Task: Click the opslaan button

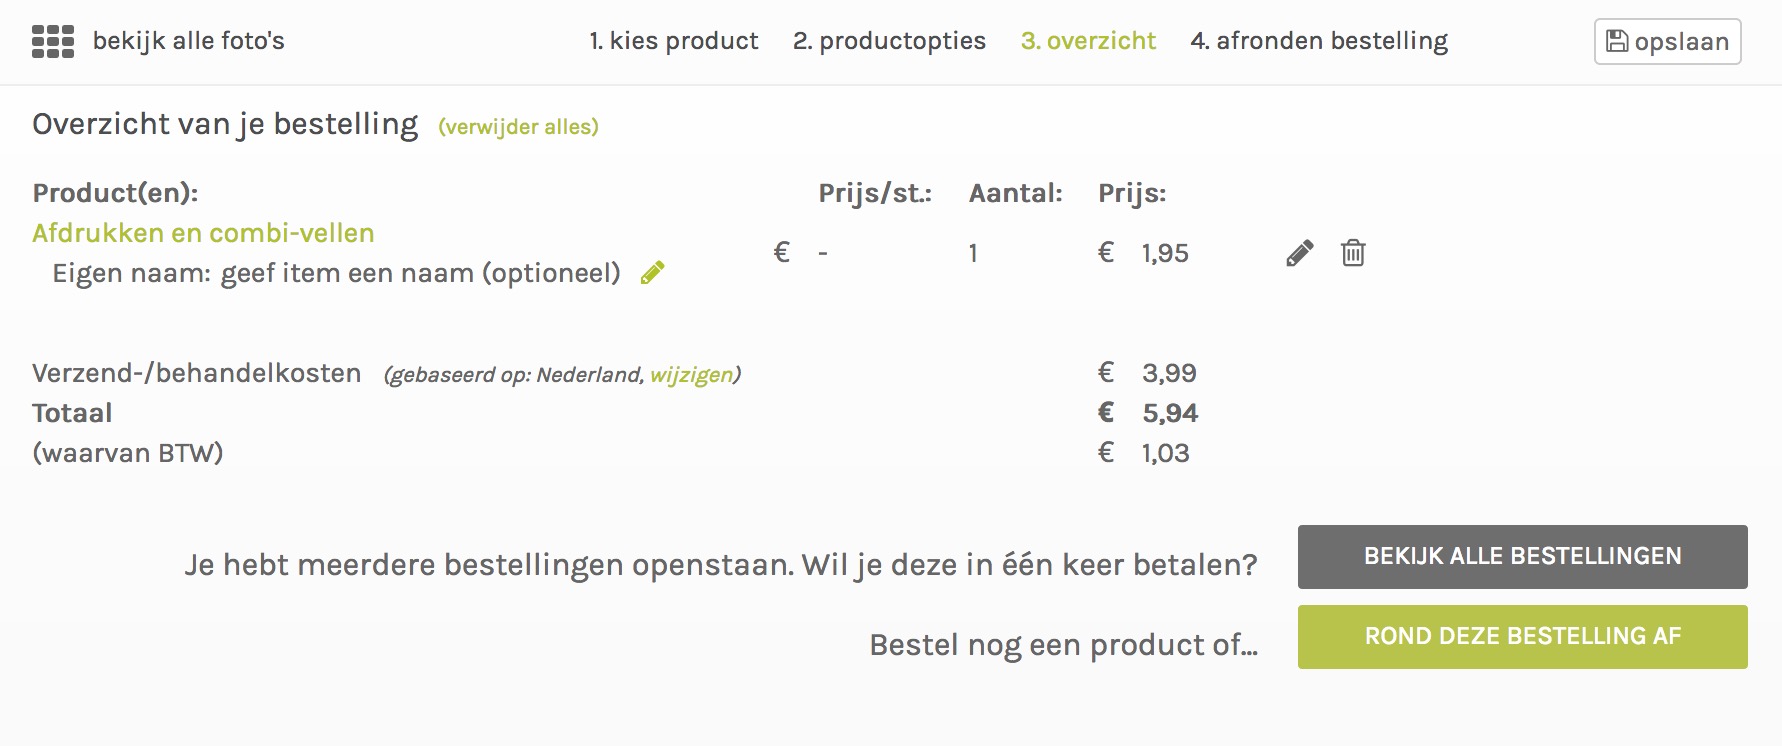Action: (1667, 41)
